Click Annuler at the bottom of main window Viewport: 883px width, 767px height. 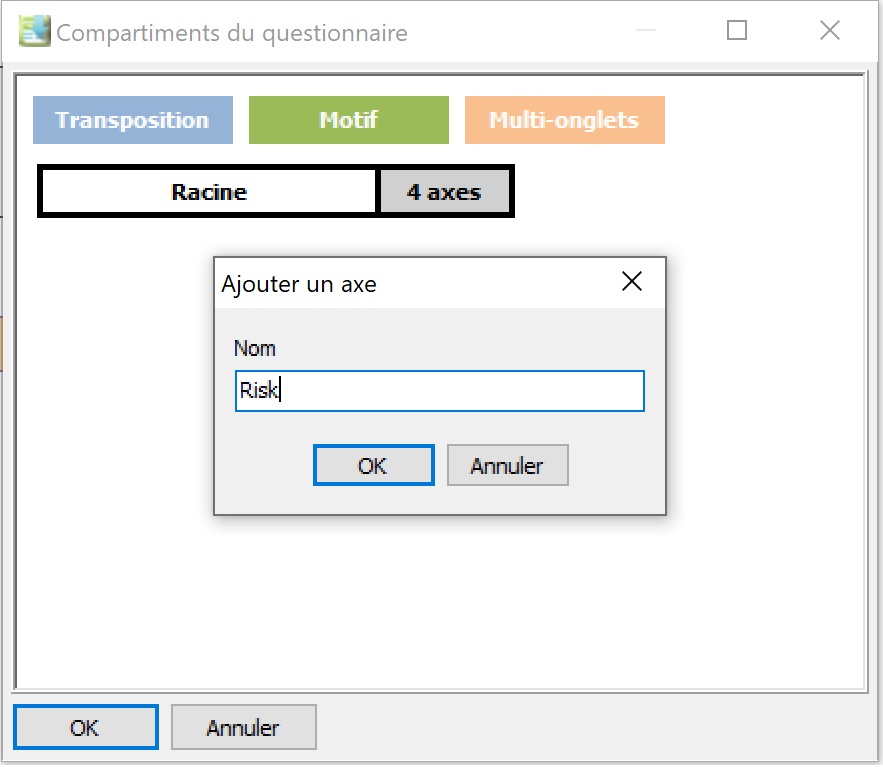tap(243, 727)
